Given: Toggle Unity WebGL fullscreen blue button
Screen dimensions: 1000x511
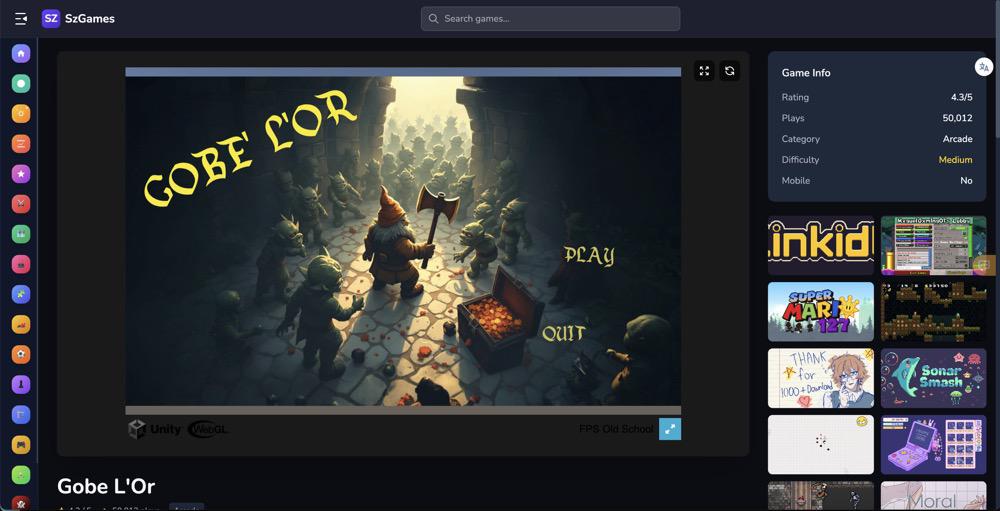Looking at the screenshot, I should tap(670, 429).
